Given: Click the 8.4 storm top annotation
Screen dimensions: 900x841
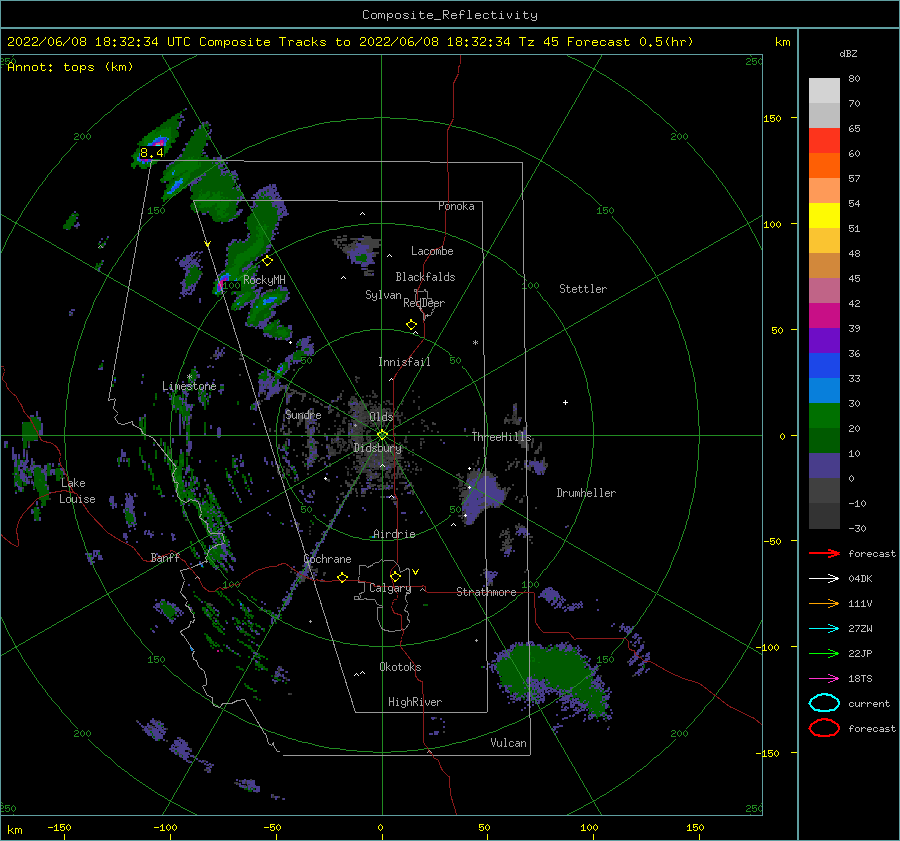Looking at the screenshot, I should click(152, 153).
